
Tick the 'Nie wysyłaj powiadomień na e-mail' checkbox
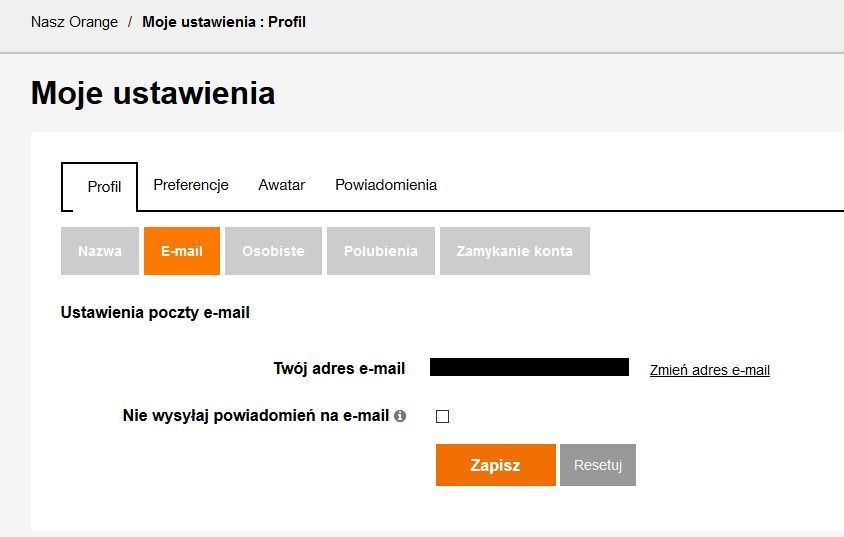[x=443, y=417]
